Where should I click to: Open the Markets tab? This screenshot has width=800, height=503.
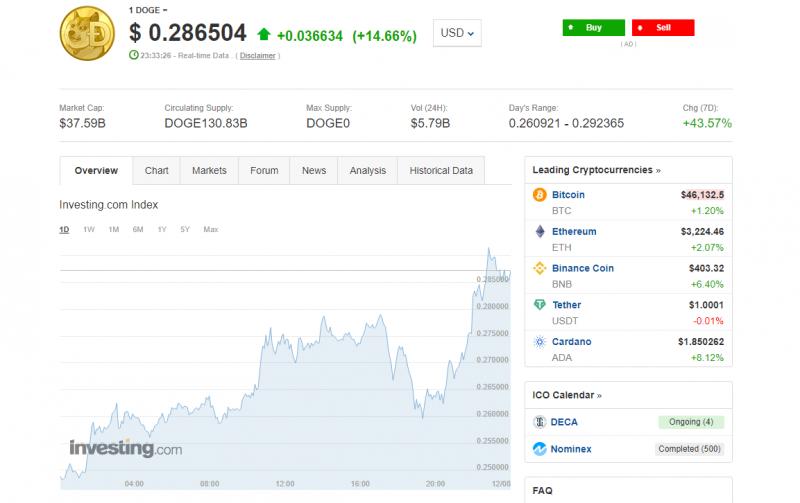(209, 170)
